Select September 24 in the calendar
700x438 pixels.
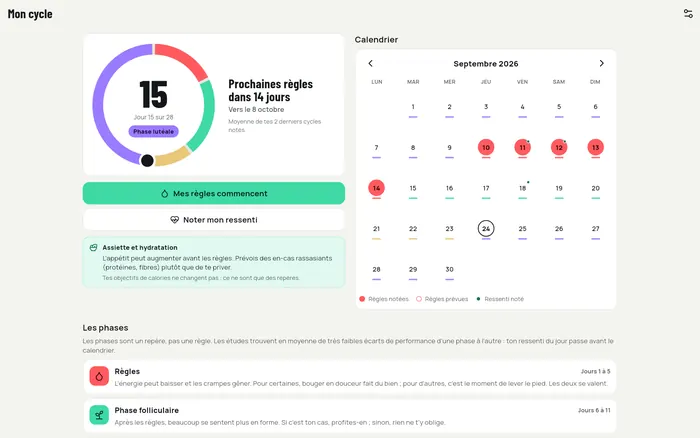[x=486, y=229]
